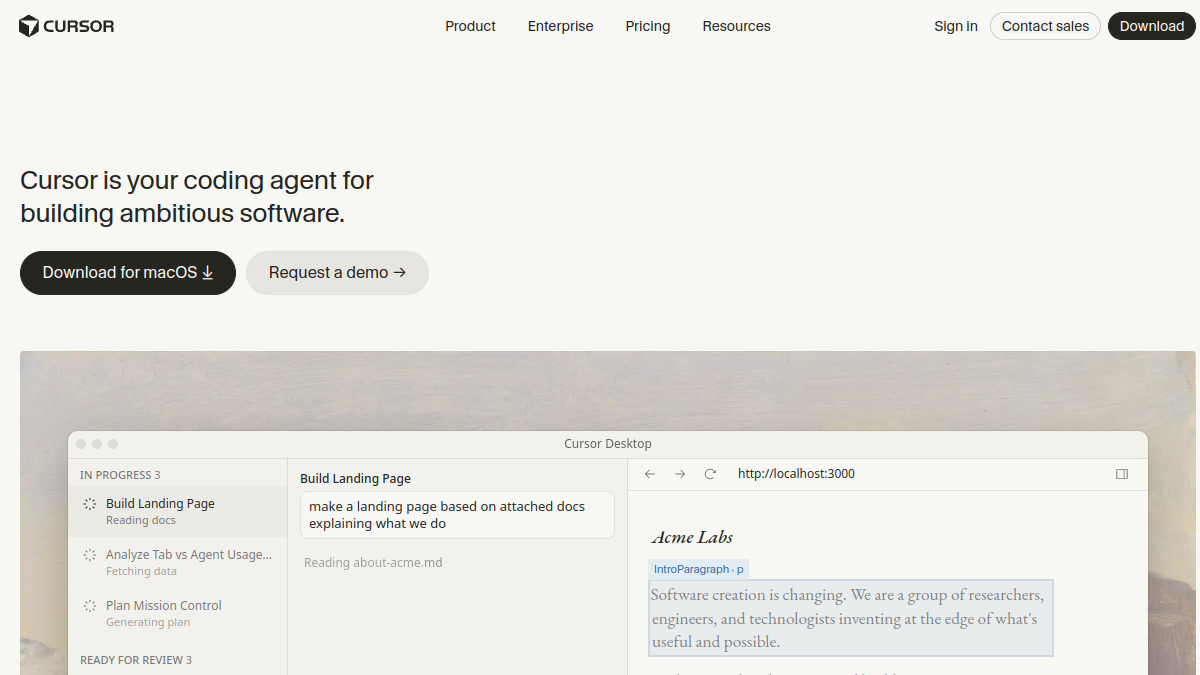Screen dimensions: 1200x675
Task: Click the Sign in link
Action: point(956,26)
